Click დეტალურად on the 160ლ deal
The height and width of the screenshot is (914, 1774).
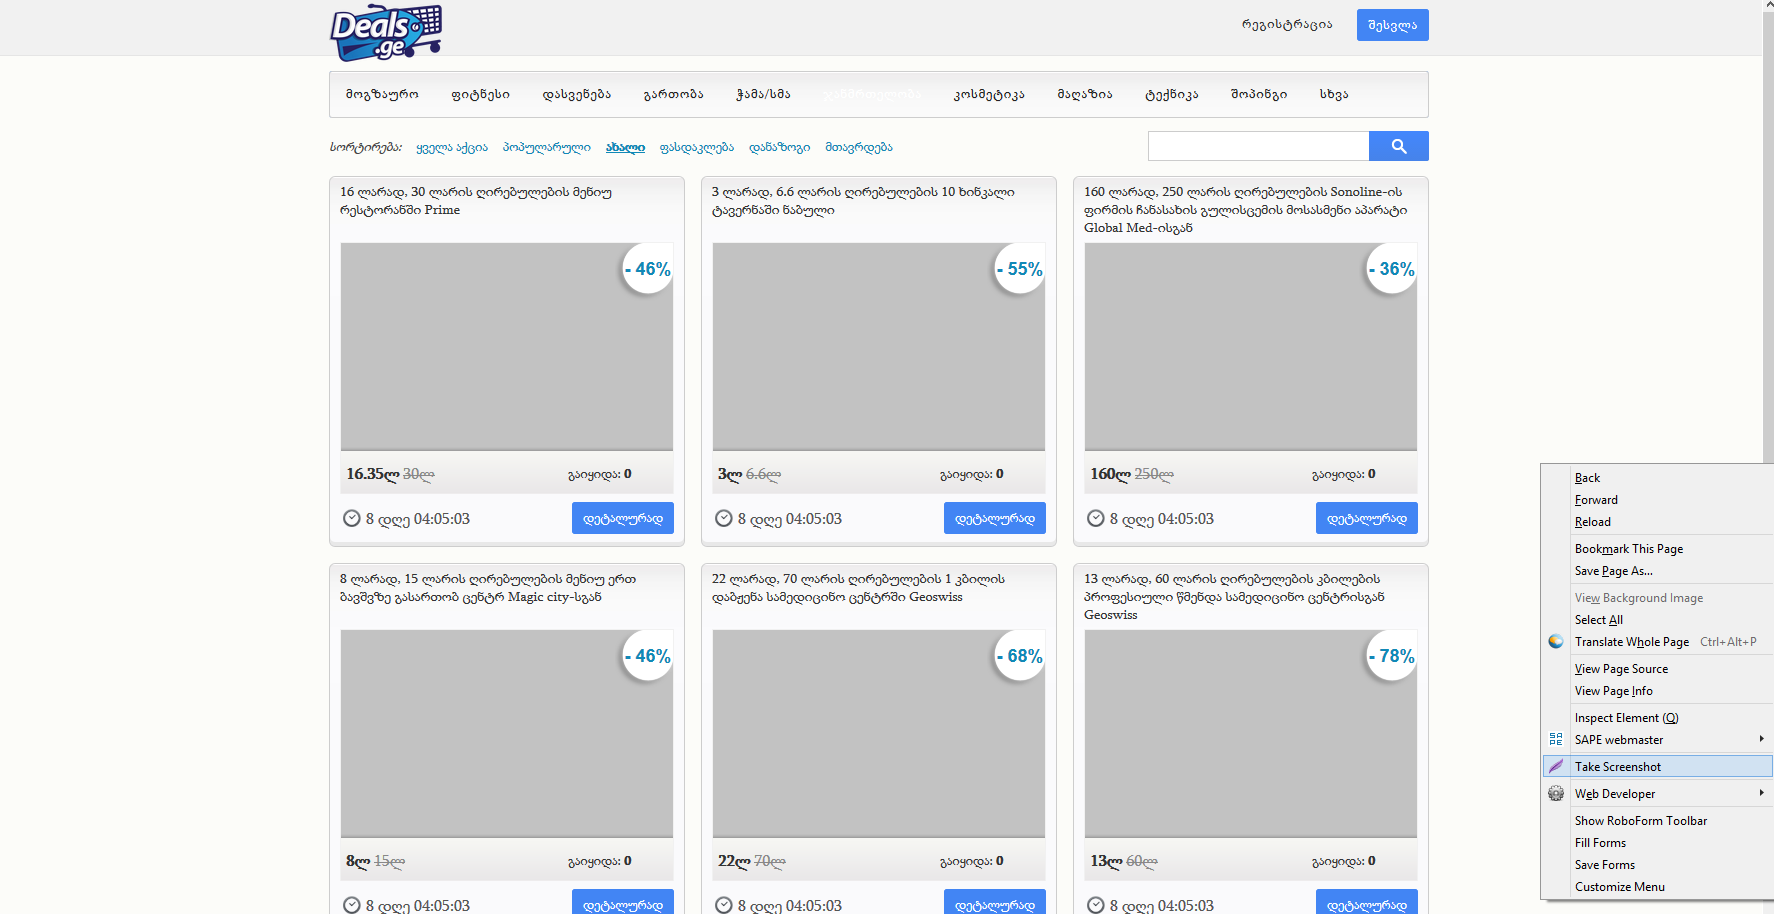tap(1367, 518)
